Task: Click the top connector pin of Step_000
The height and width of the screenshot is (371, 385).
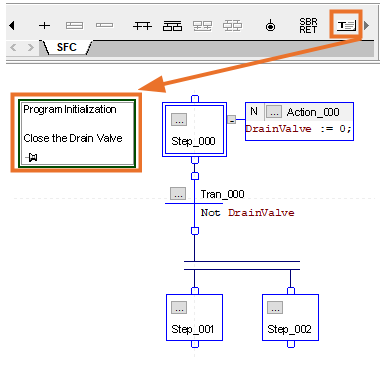Action: [195, 99]
